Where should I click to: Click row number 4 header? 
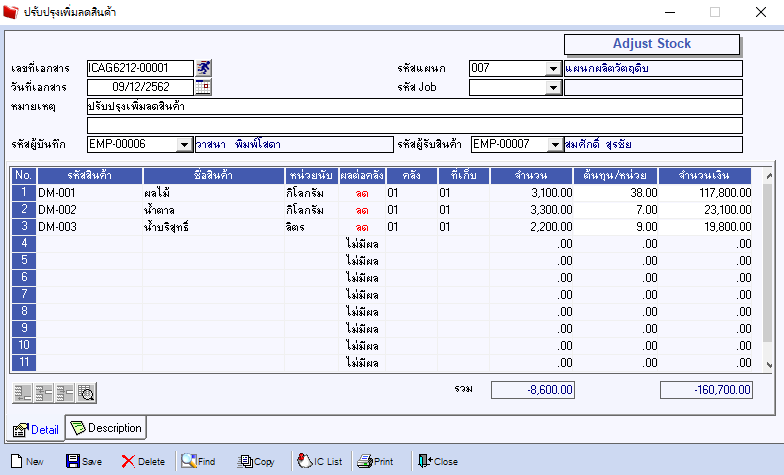(x=24, y=244)
